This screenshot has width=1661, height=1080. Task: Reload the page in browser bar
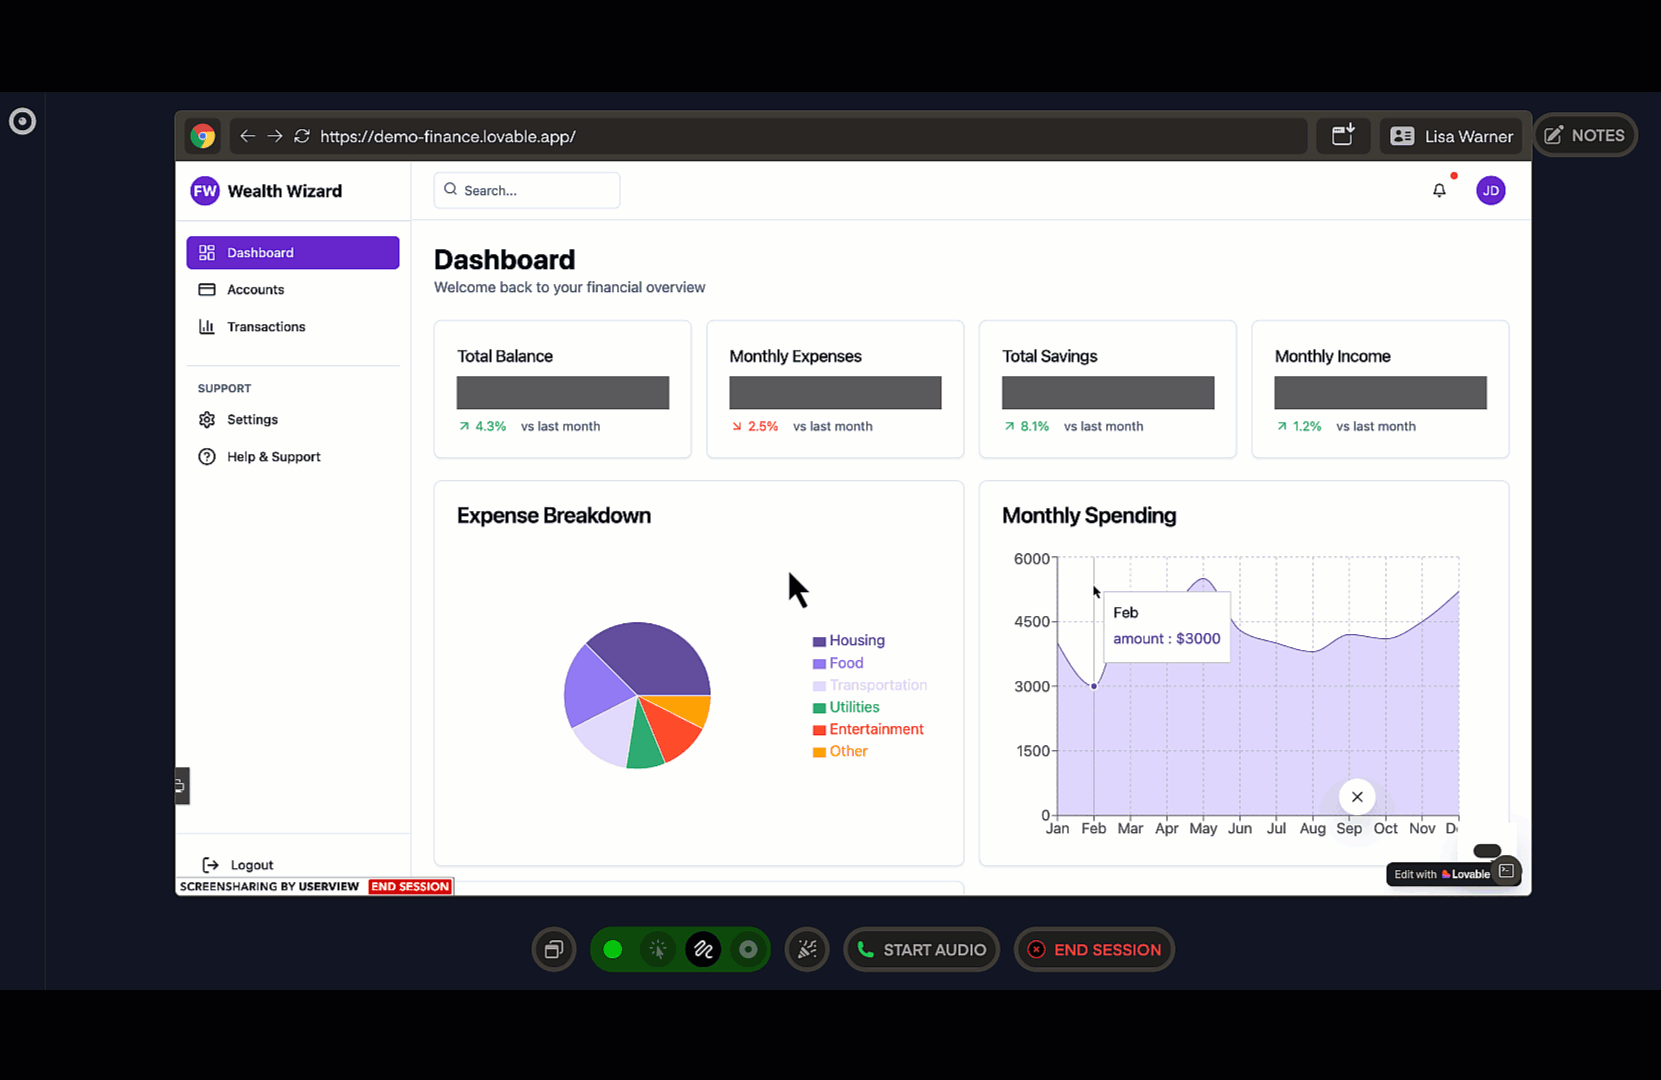click(302, 136)
